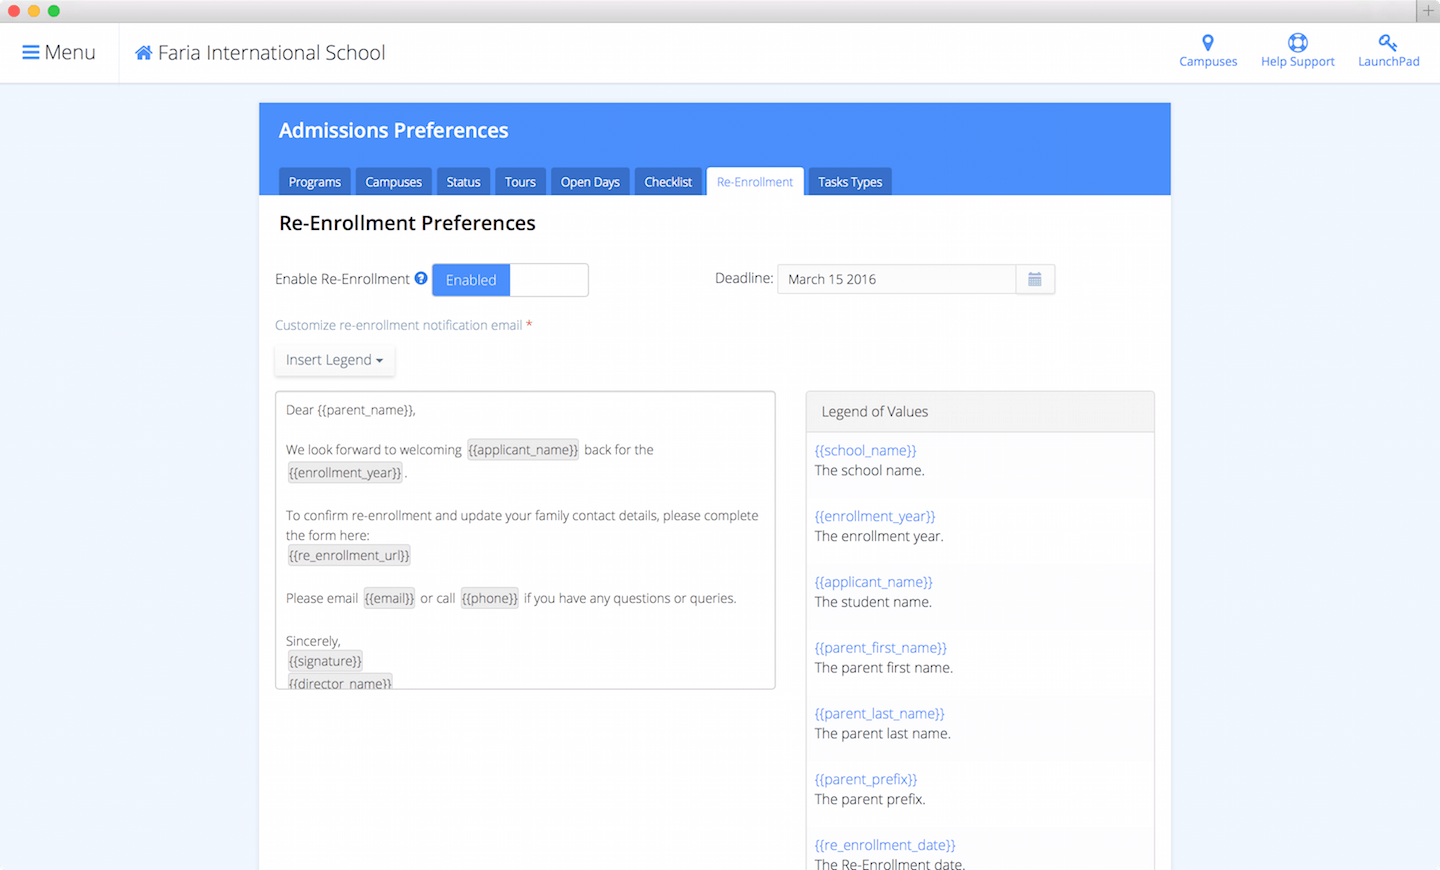1440x870 pixels.
Task: Click the Customize re-enrollment notification email label
Action: pyautogui.click(x=399, y=325)
